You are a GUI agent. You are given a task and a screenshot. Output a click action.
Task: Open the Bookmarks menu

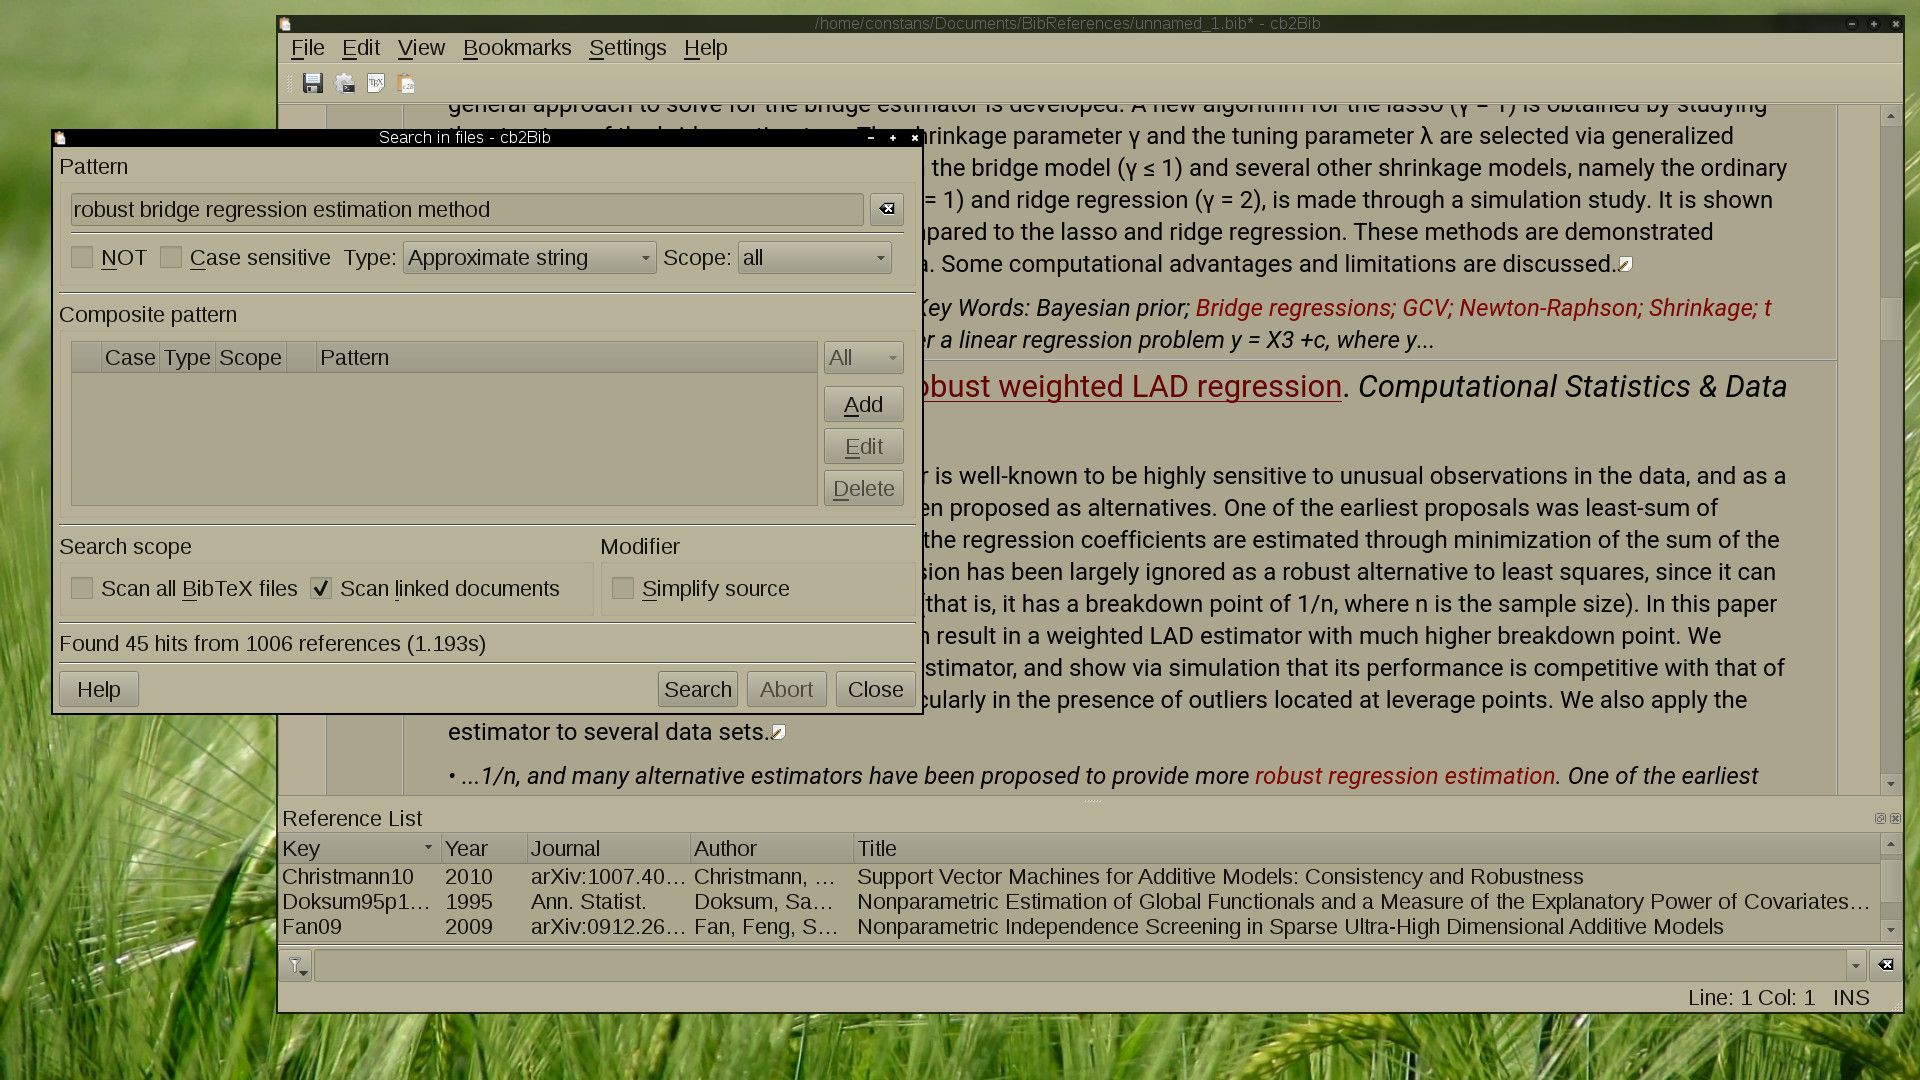tap(517, 47)
